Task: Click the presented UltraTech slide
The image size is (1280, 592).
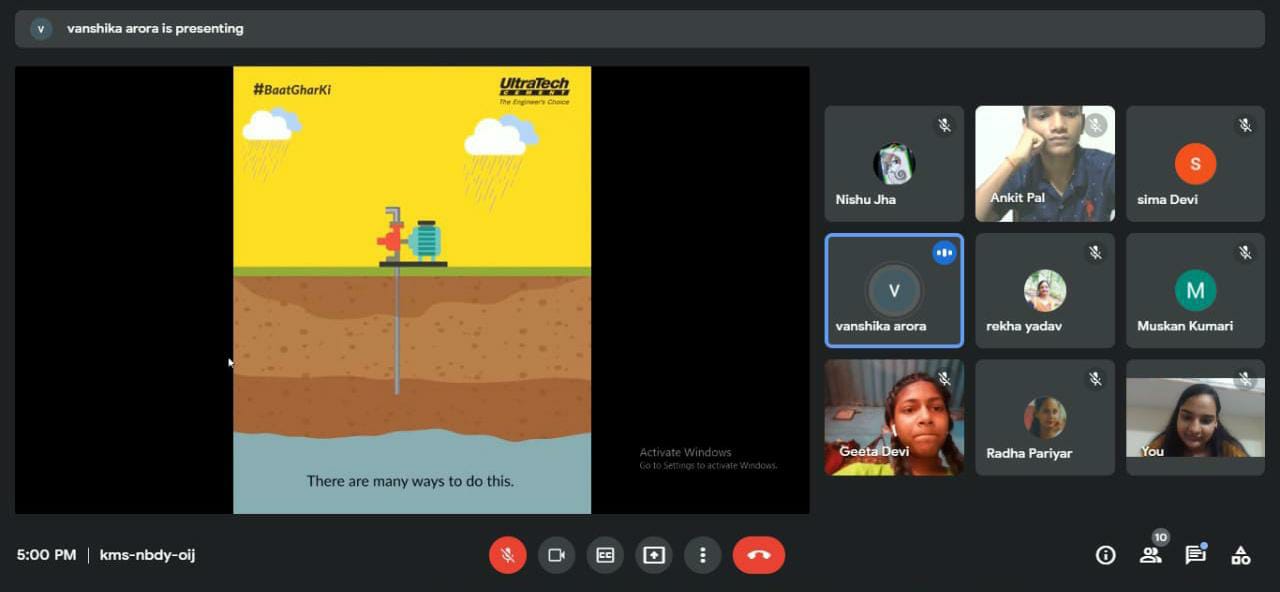Action: [x=412, y=290]
